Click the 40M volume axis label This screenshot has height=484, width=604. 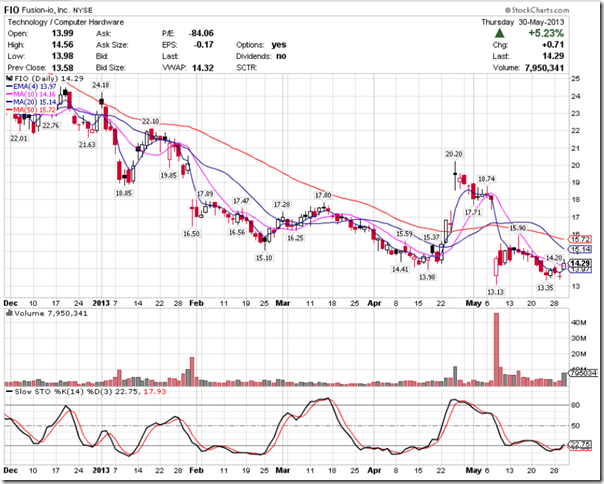[579, 323]
